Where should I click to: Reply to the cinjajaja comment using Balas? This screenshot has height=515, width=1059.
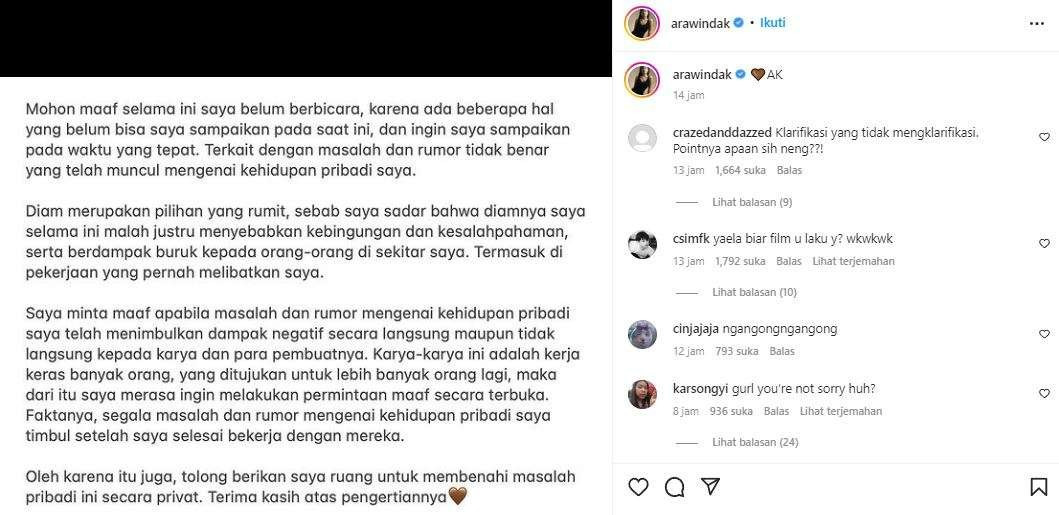point(782,351)
